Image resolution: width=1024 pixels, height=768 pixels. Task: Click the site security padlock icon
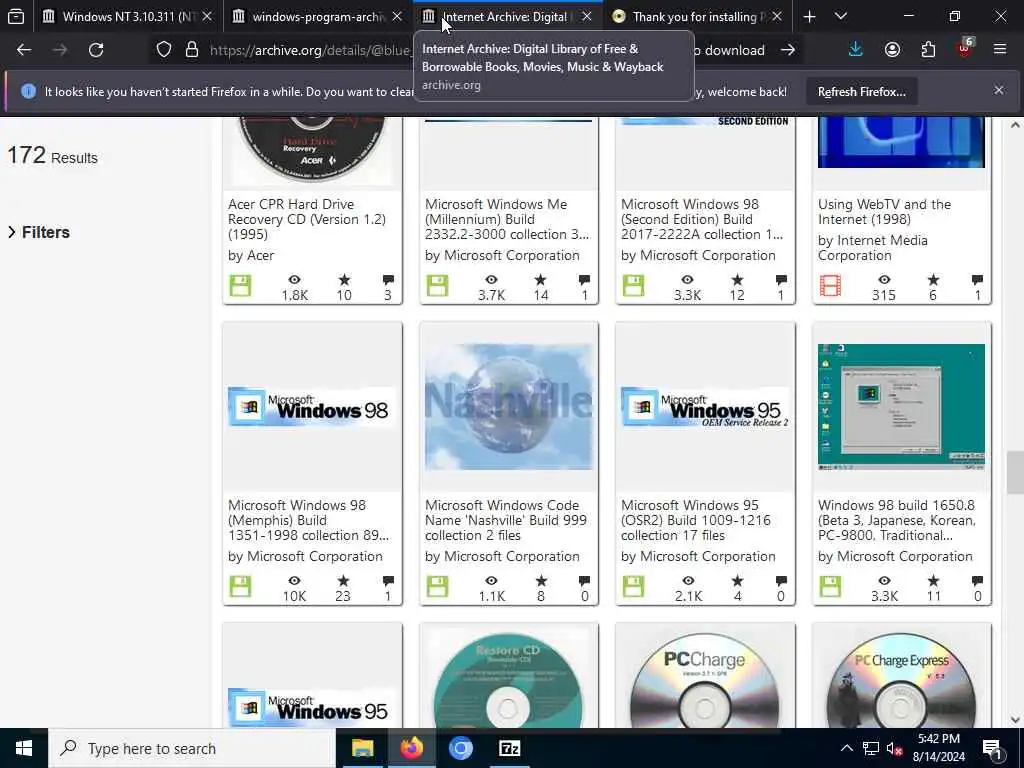[191, 50]
